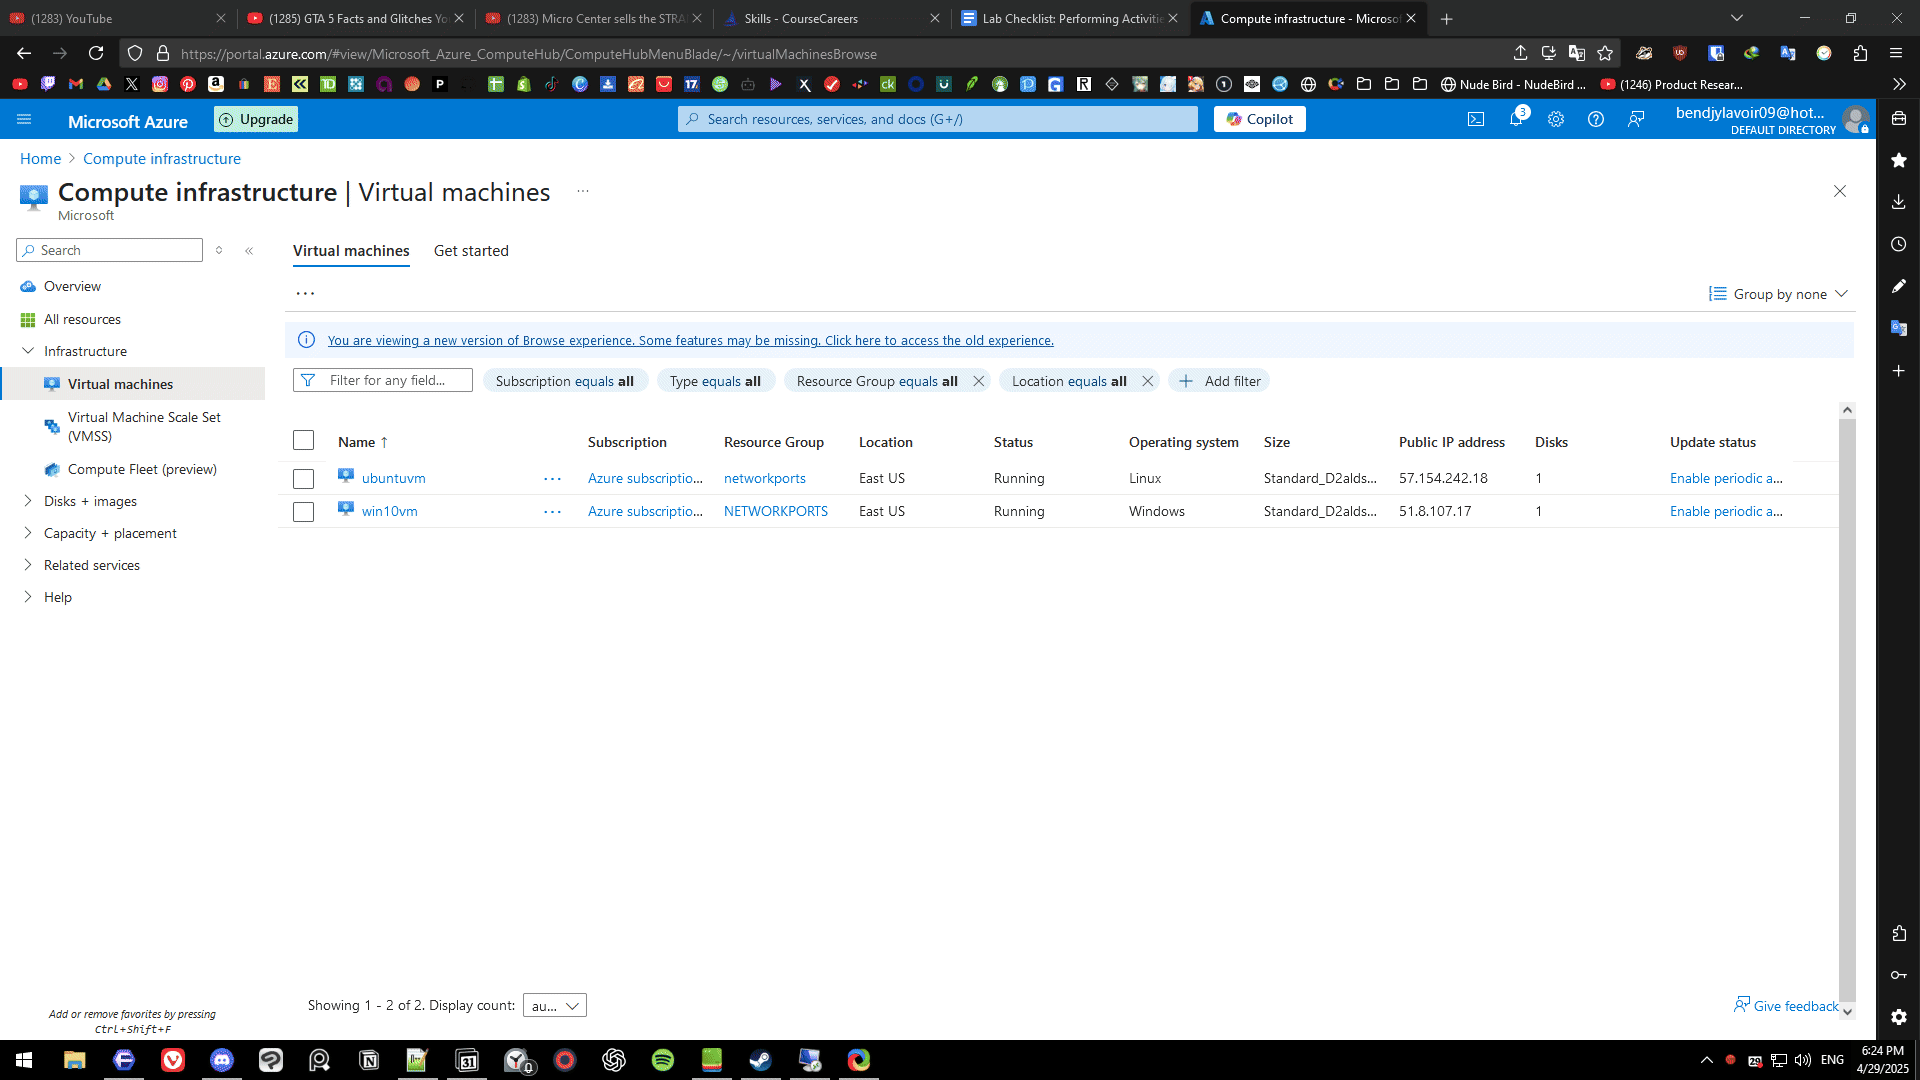Collapse the left navigation menu chevrons
The image size is (1920, 1080).
coord(249,250)
